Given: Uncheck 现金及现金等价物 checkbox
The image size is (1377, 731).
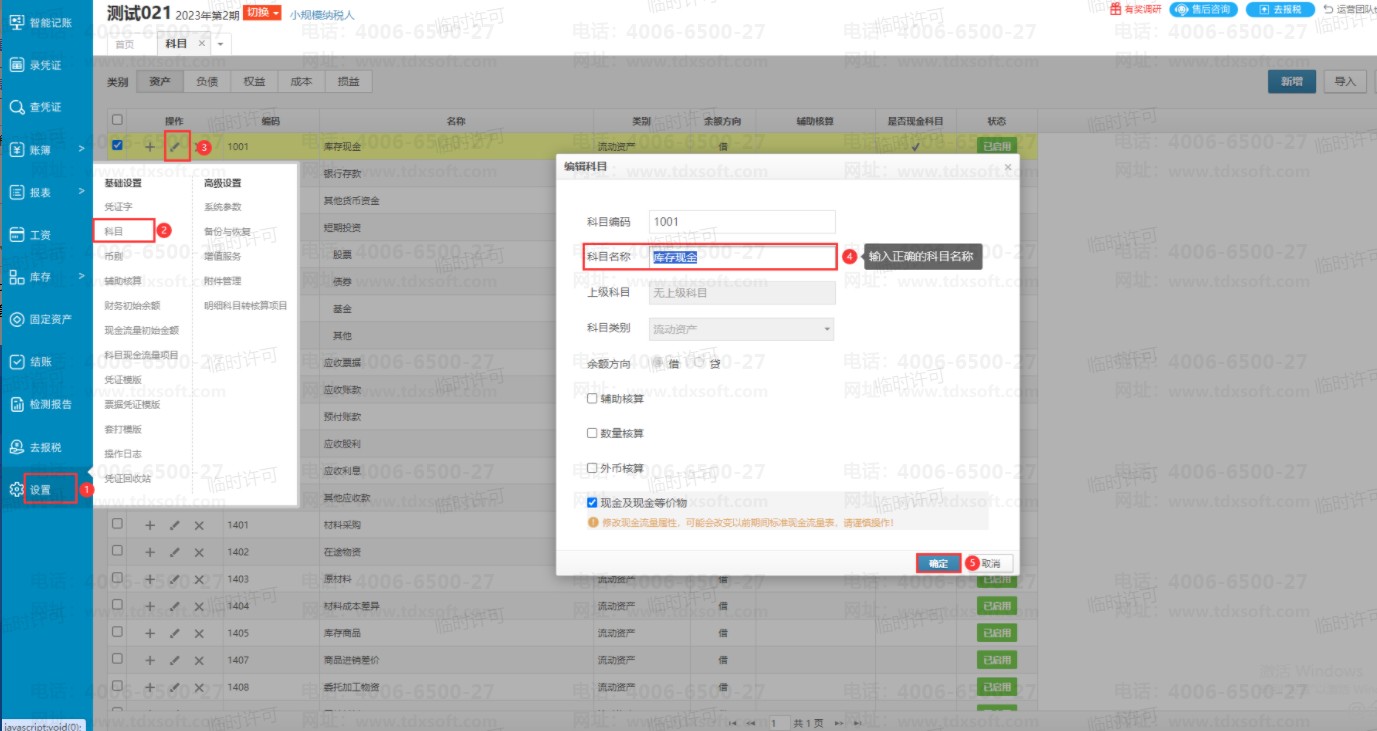Looking at the screenshot, I should (x=592, y=502).
